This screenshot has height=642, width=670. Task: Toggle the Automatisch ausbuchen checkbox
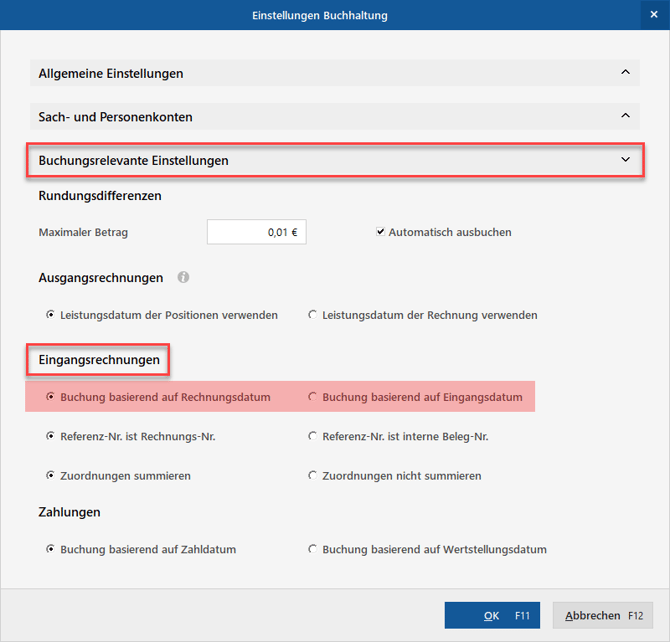pos(380,232)
